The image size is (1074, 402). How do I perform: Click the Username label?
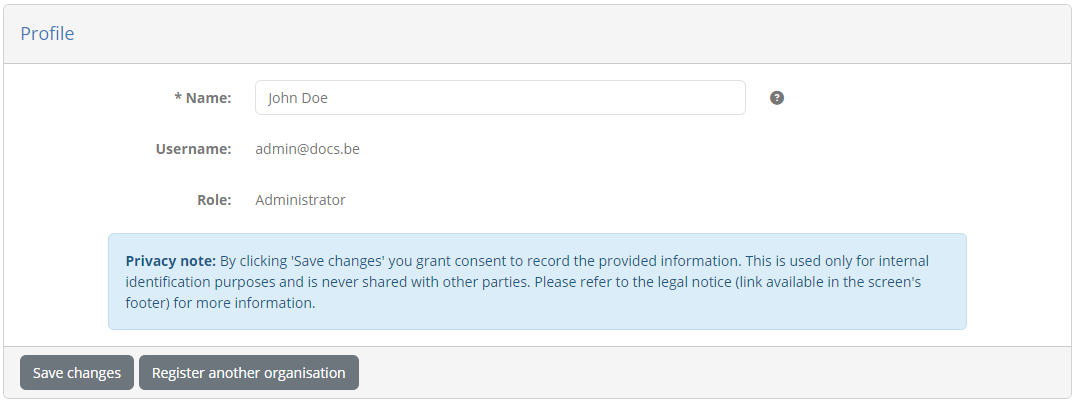click(193, 149)
